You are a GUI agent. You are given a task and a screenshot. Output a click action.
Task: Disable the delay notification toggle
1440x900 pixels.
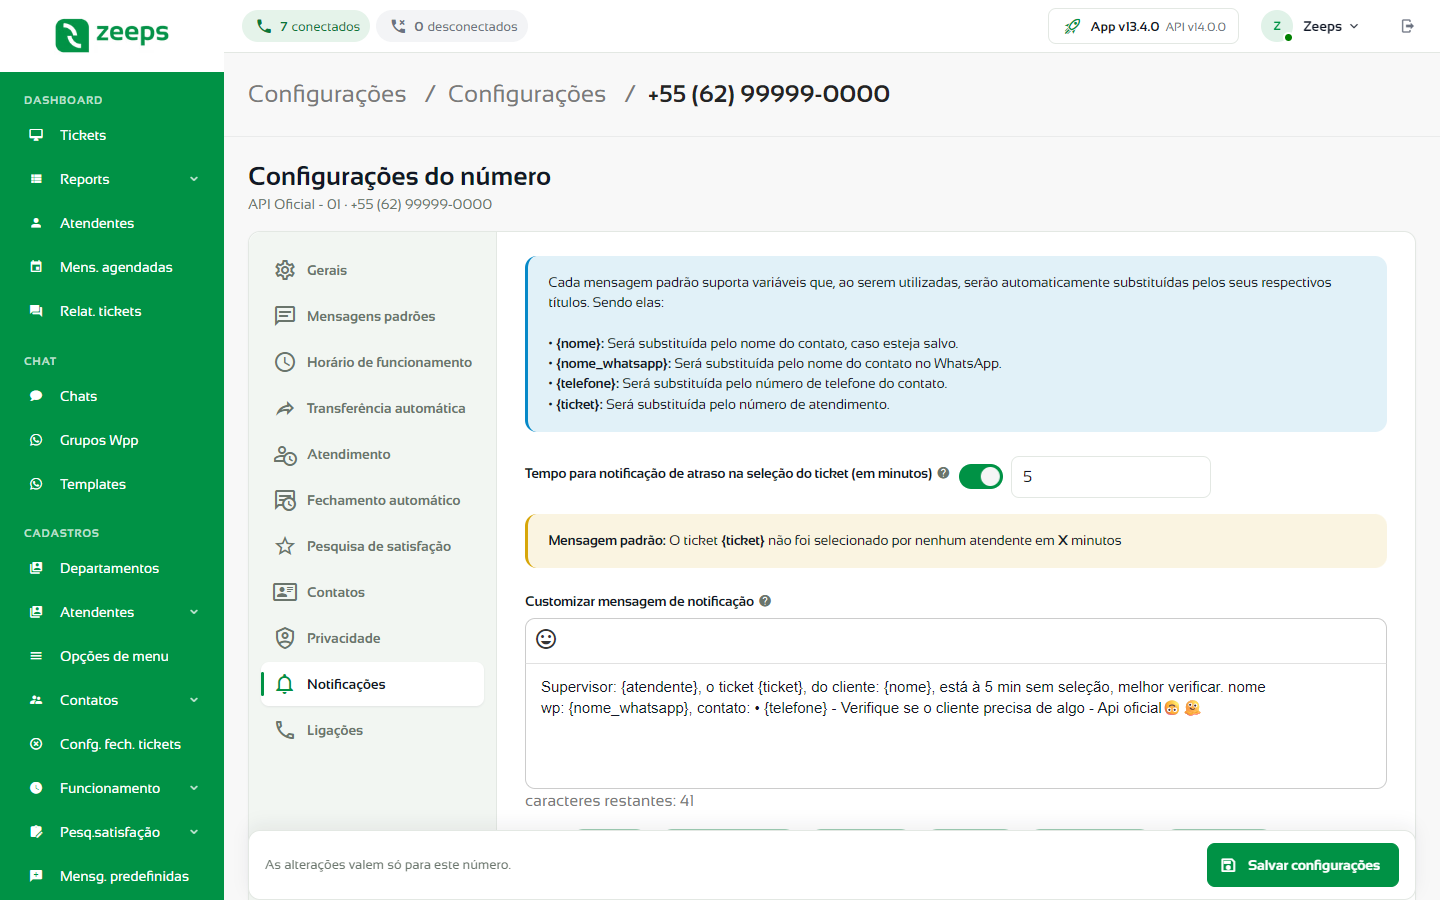[x=981, y=477]
